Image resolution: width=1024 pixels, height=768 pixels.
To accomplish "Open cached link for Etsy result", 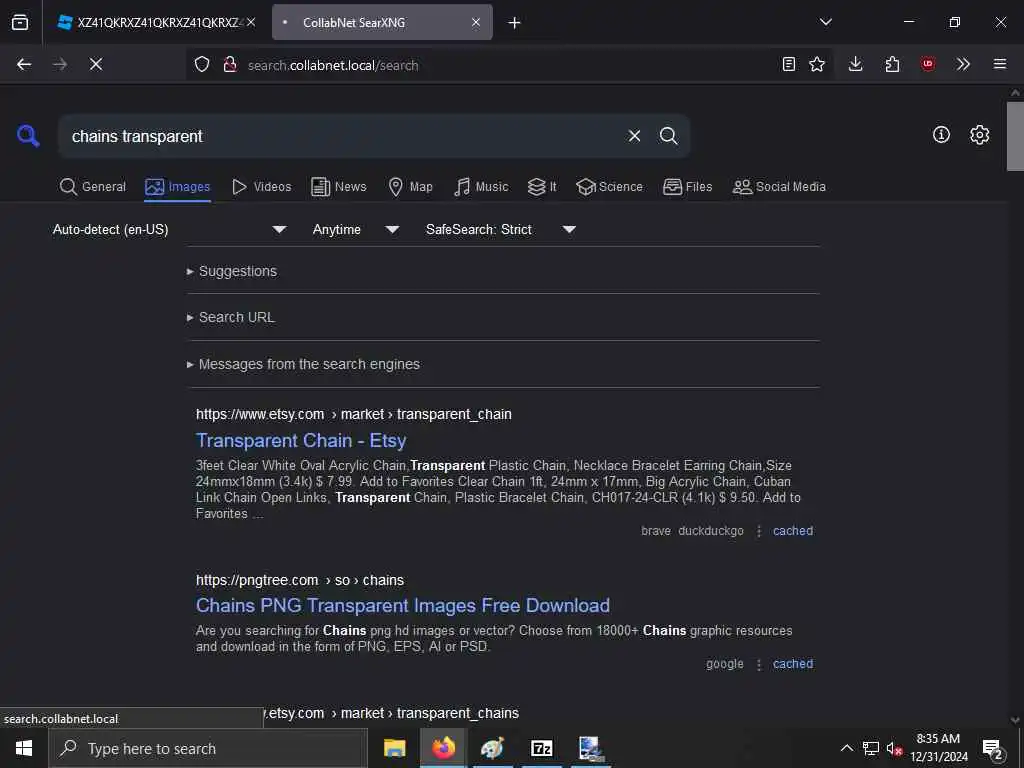I will (x=793, y=531).
